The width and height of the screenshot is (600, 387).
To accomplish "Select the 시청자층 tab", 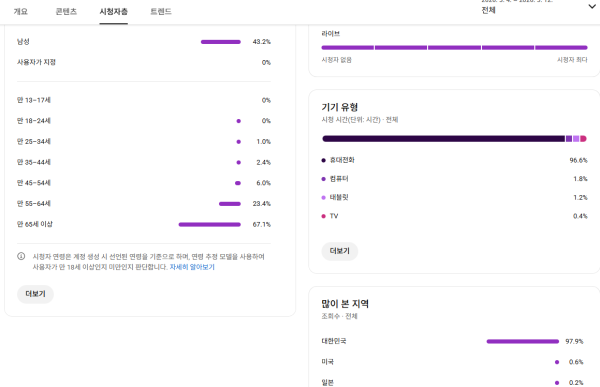I will [113, 11].
